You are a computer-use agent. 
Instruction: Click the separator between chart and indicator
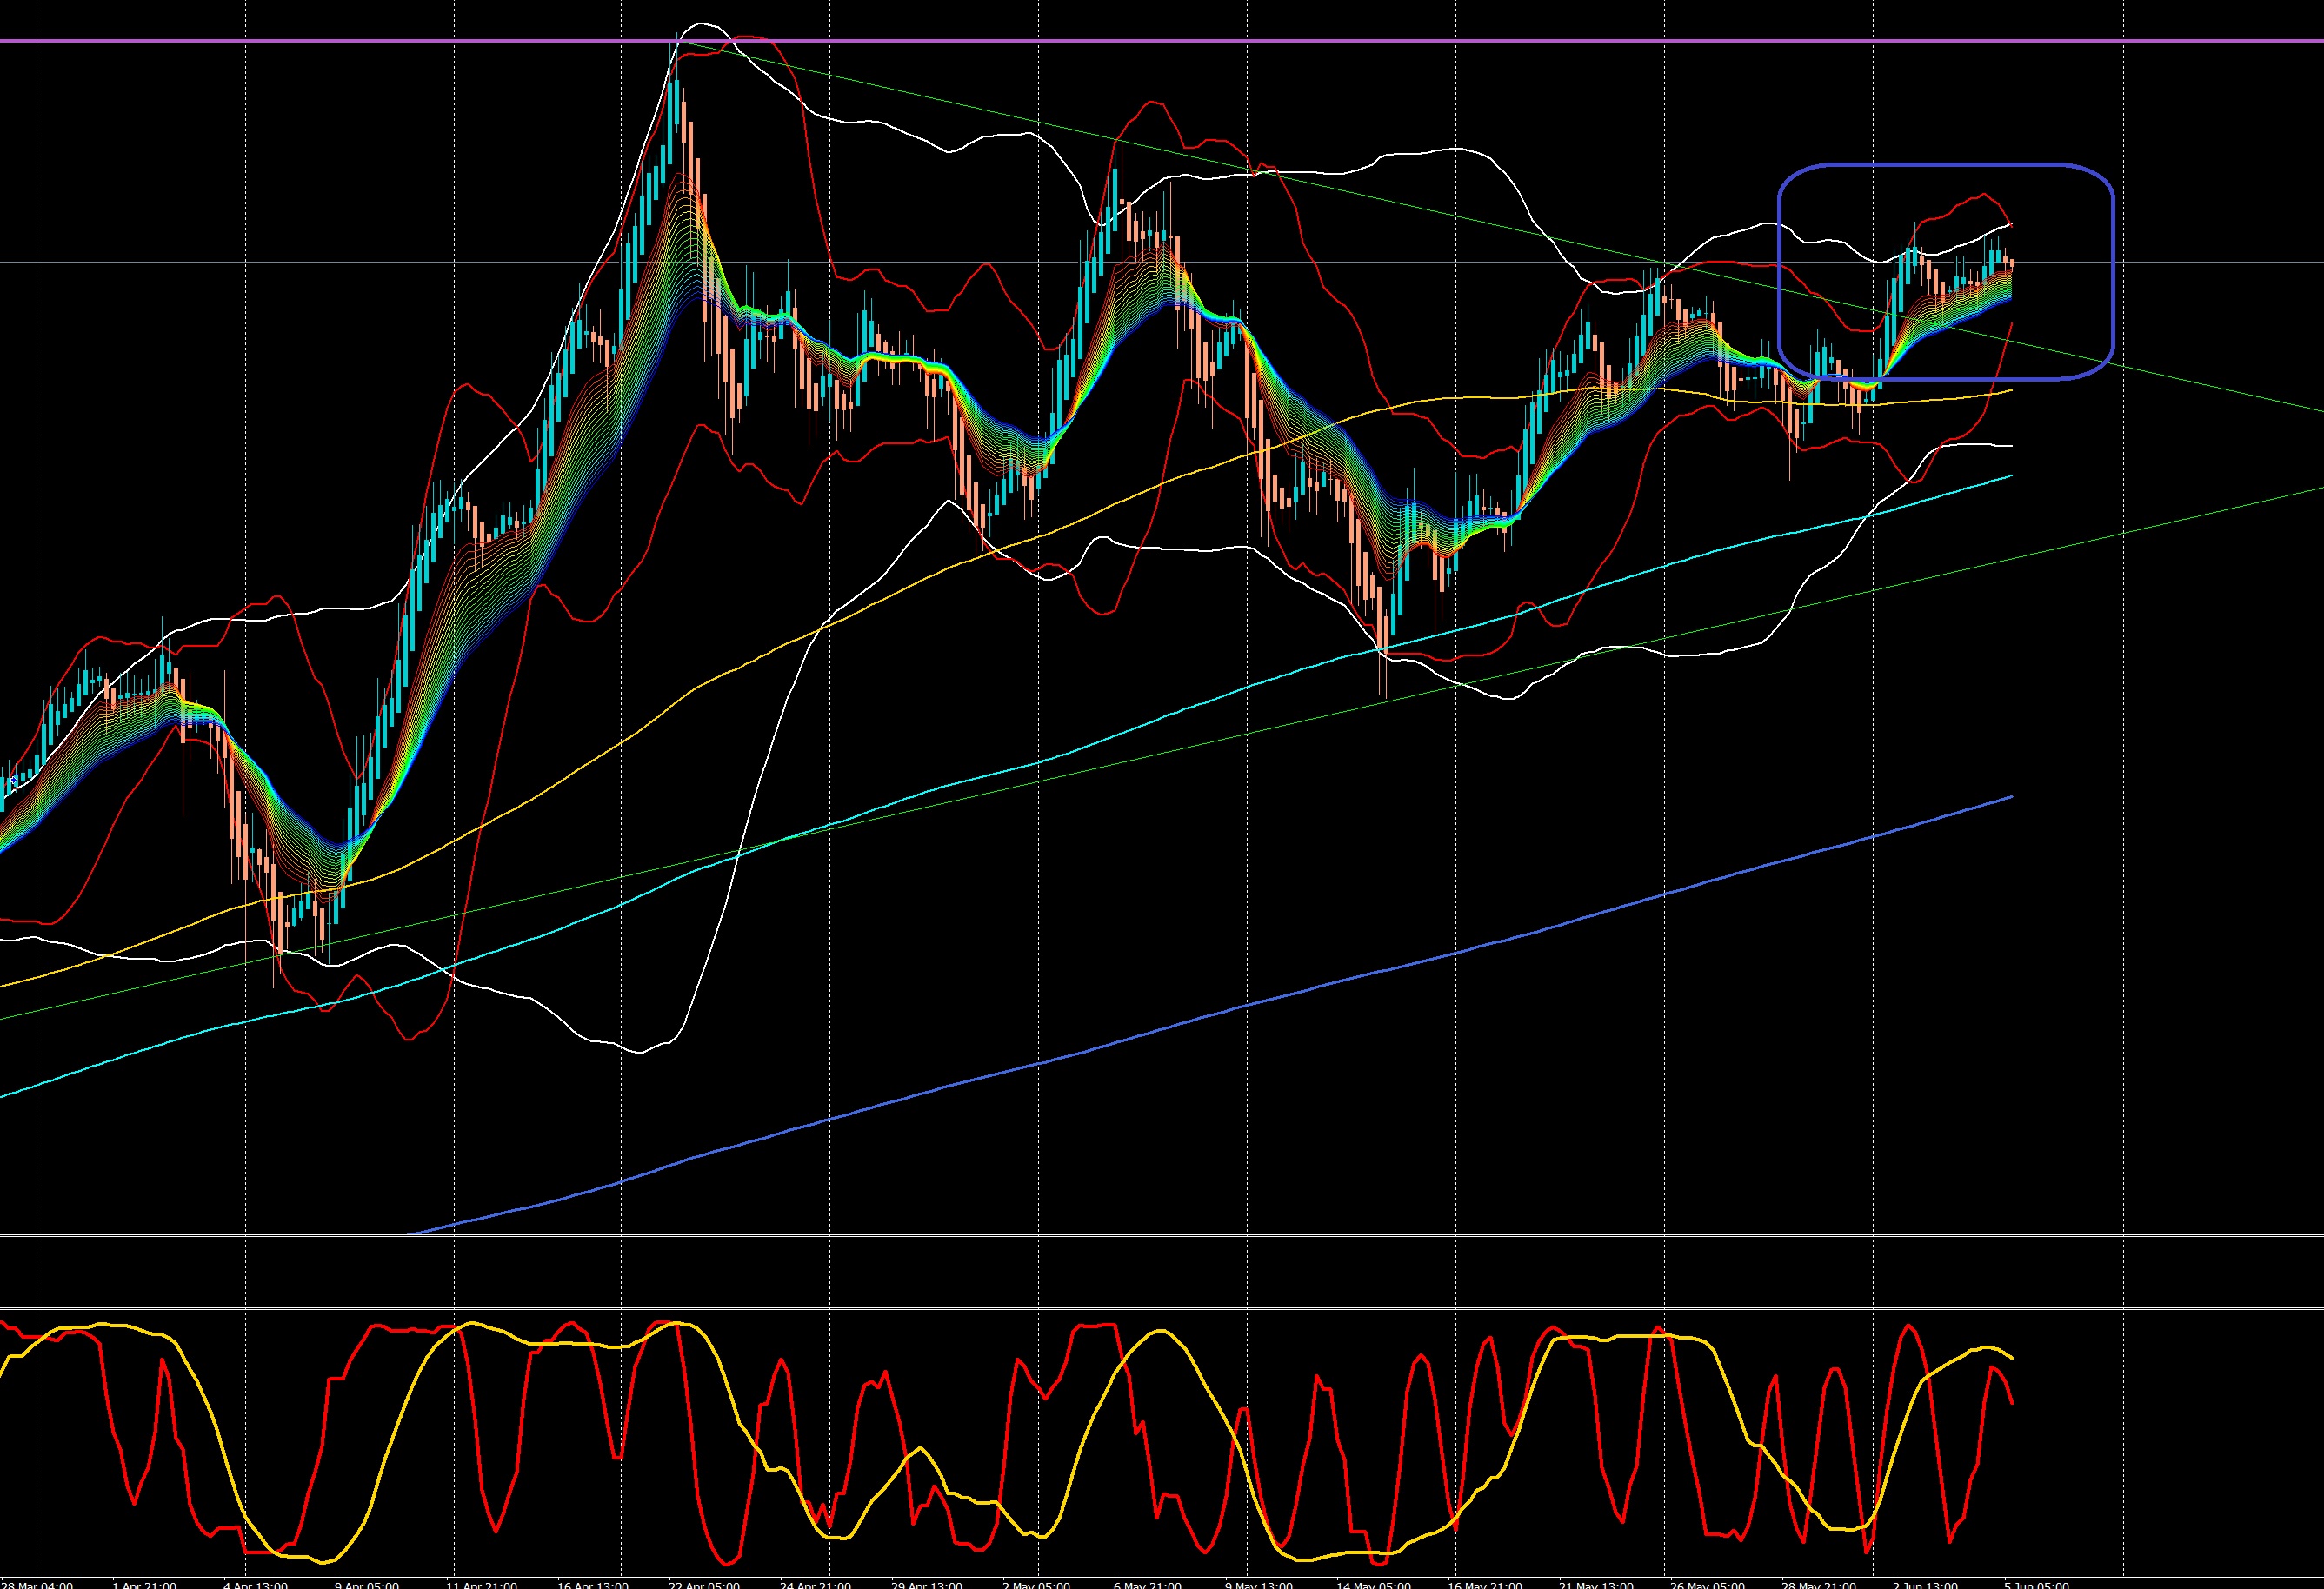(x=1160, y=1237)
